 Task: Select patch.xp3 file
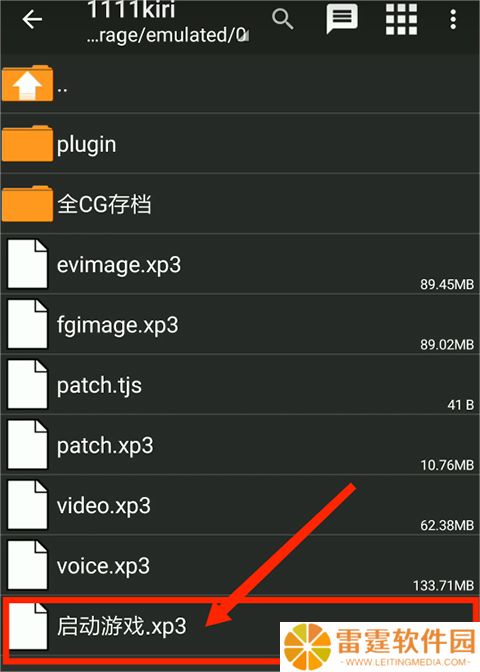tap(240, 444)
